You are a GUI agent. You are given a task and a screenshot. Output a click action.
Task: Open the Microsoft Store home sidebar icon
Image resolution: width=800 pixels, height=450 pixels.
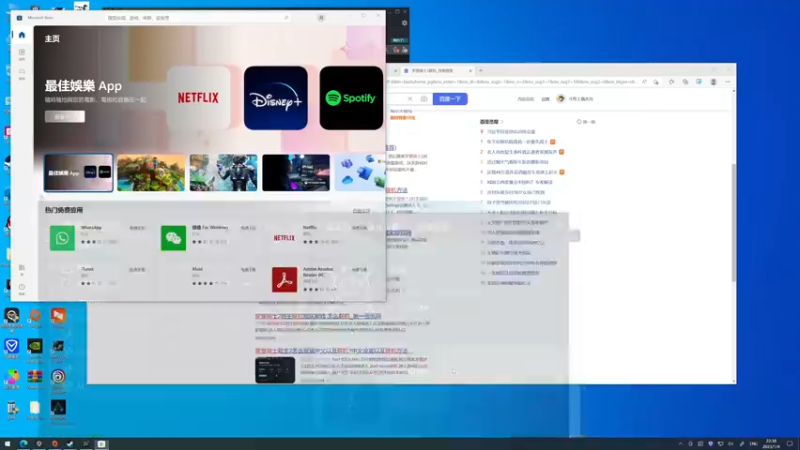click(x=21, y=35)
